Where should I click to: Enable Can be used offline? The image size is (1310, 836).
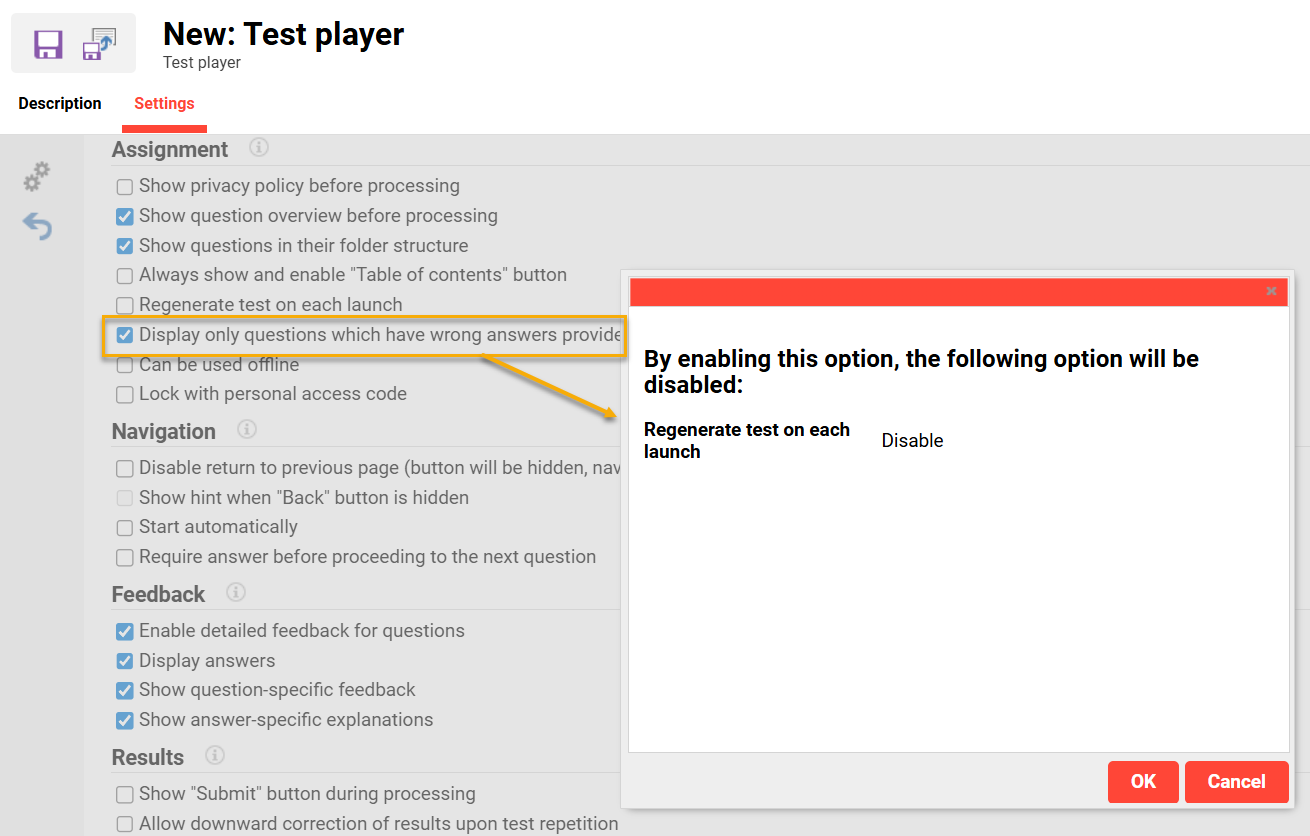(x=124, y=364)
